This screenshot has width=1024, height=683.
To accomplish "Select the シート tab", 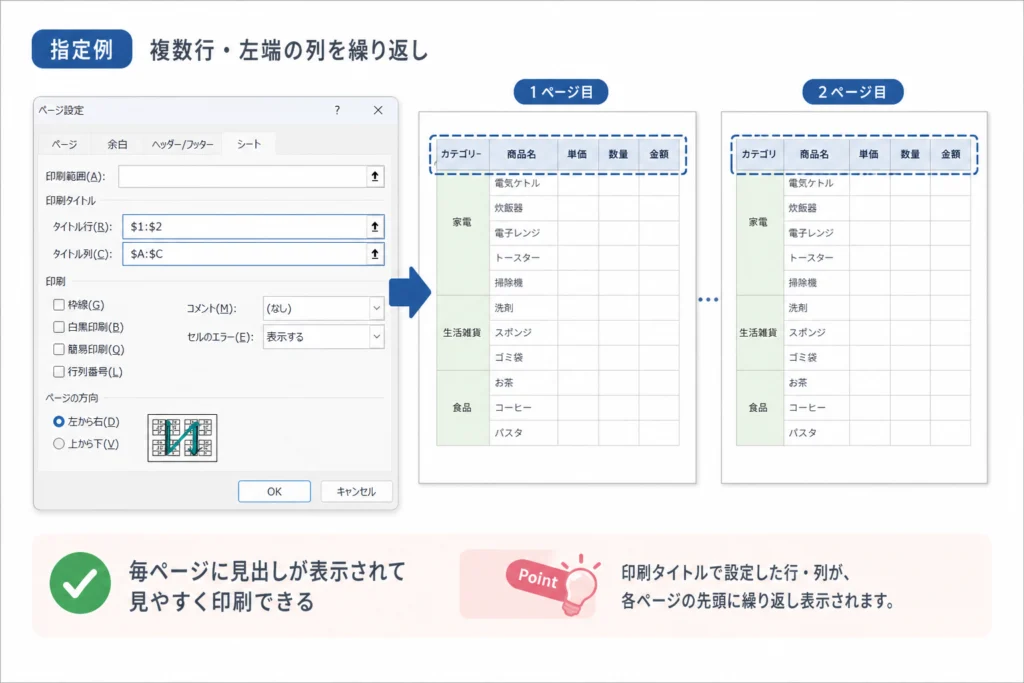I will [x=249, y=144].
